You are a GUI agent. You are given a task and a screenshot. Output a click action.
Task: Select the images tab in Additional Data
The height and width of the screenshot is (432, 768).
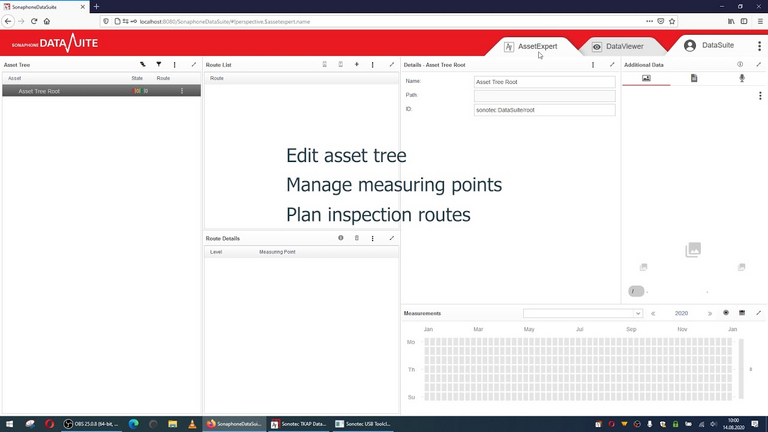tap(646, 78)
